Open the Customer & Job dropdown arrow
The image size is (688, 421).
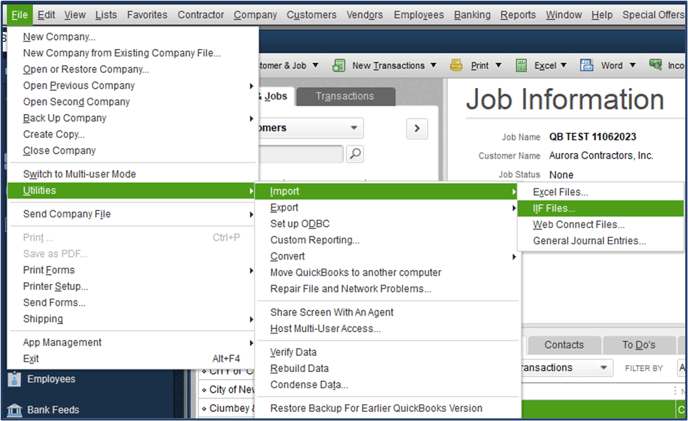point(315,65)
